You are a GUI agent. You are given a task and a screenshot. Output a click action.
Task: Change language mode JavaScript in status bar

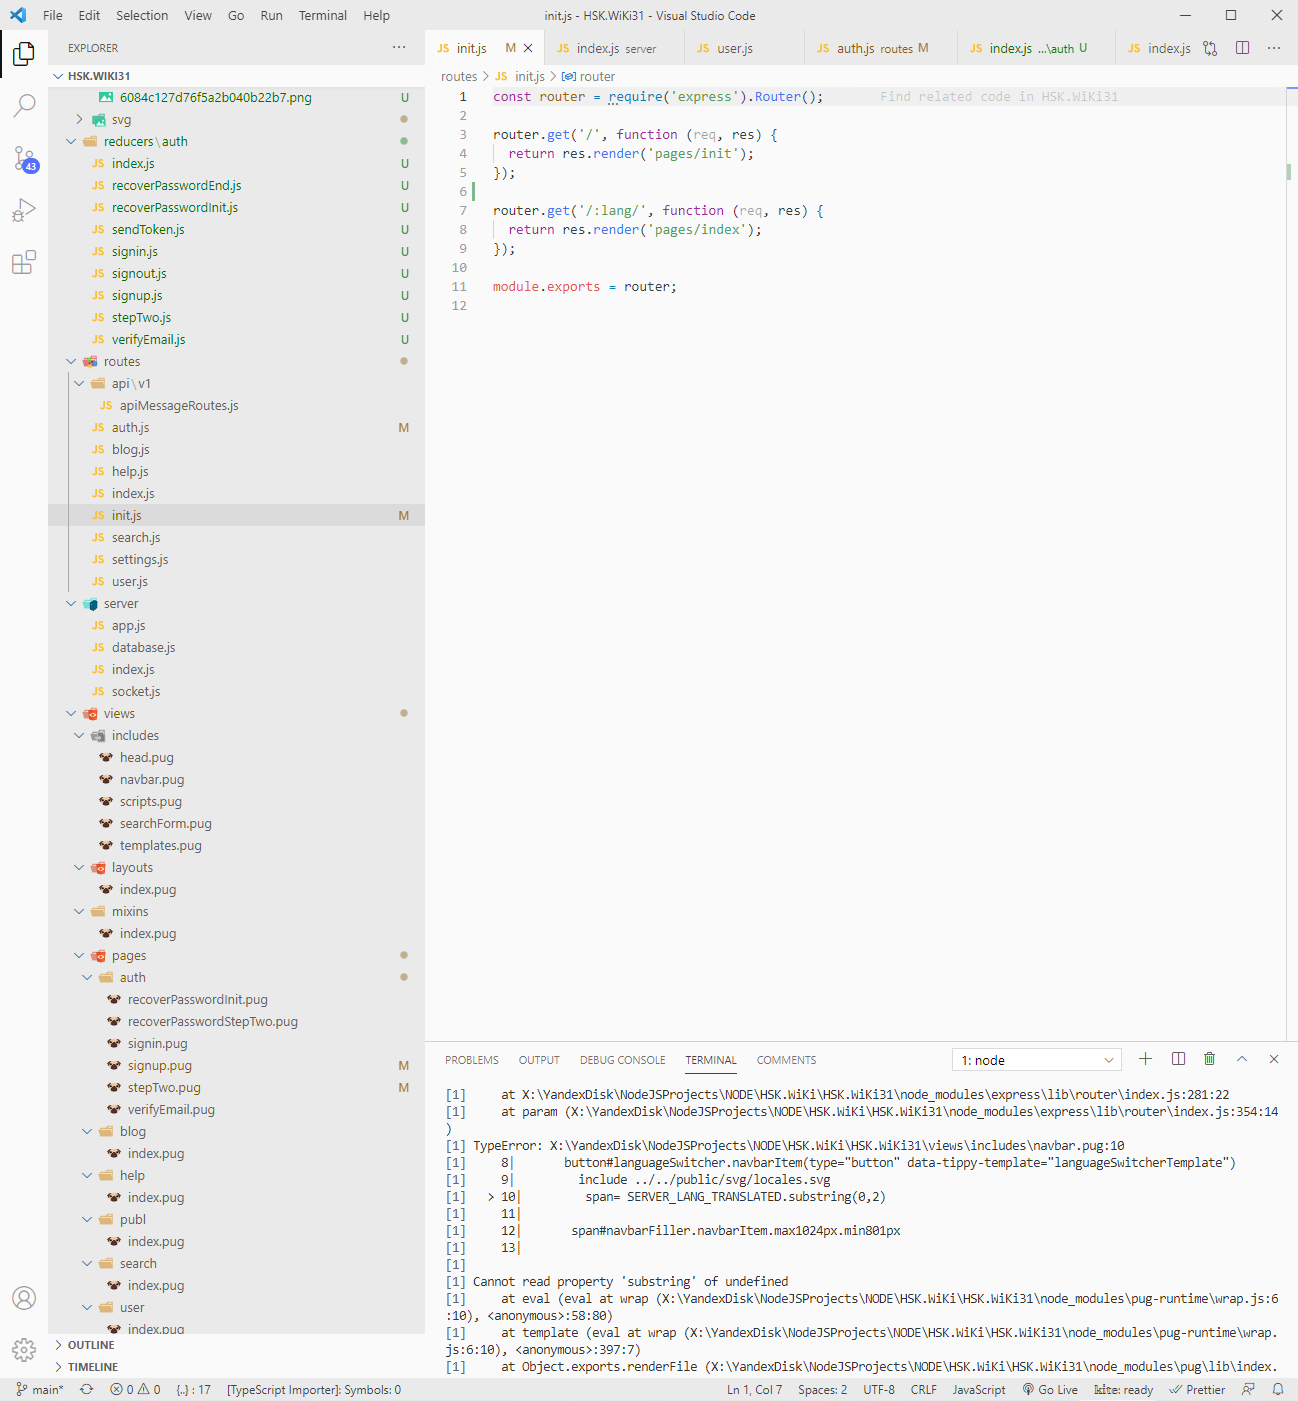pos(979,1390)
